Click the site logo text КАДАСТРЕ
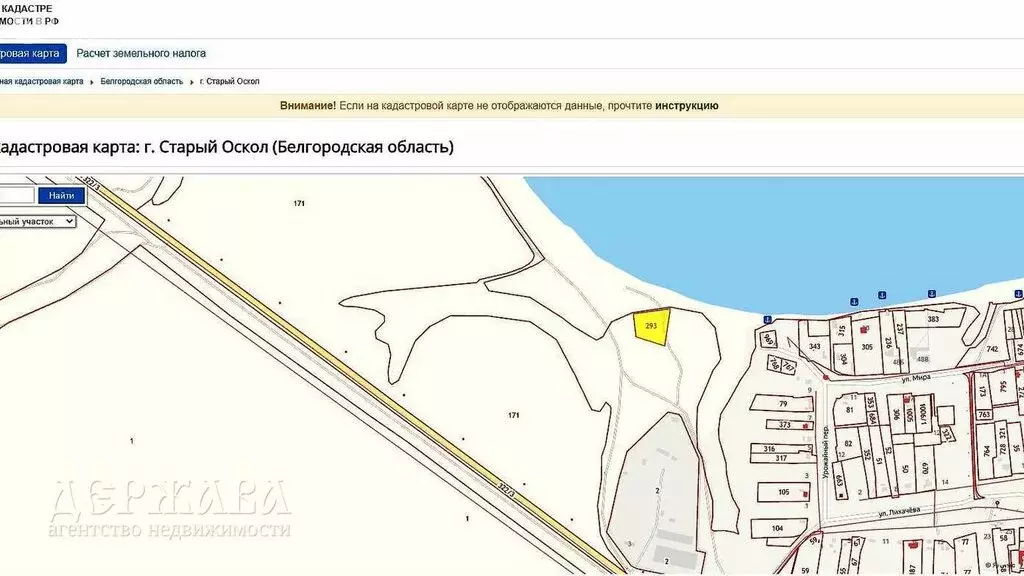This screenshot has width=1024, height=576. tap(27, 8)
